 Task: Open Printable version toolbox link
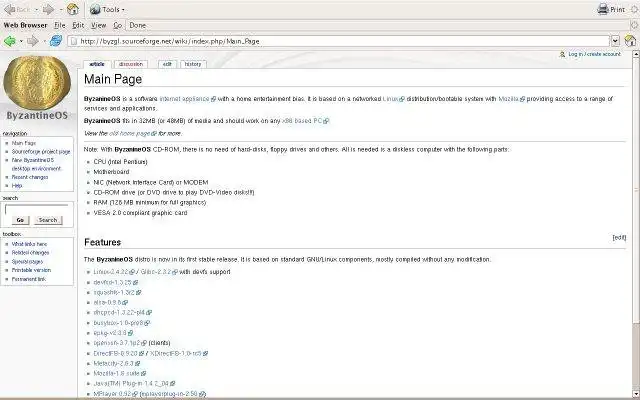[x=31, y=270]
